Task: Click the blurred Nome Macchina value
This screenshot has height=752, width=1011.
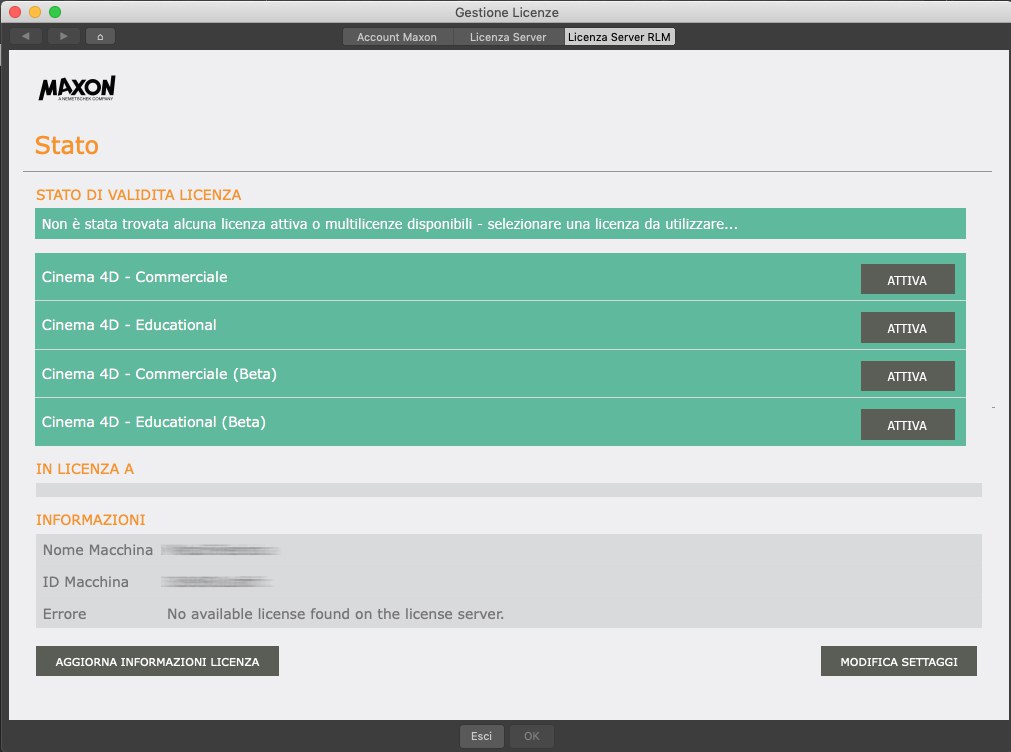Action: (x=220, y=550)
